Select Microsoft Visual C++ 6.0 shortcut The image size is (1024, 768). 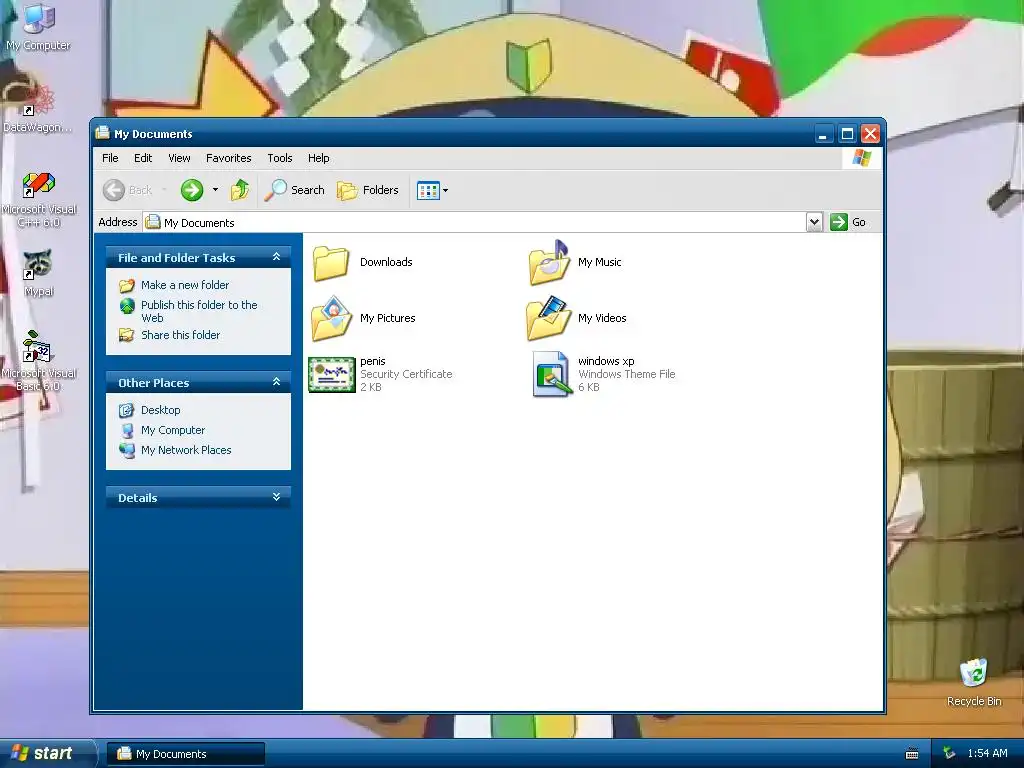pyautogui.click(x=39, y=199)
